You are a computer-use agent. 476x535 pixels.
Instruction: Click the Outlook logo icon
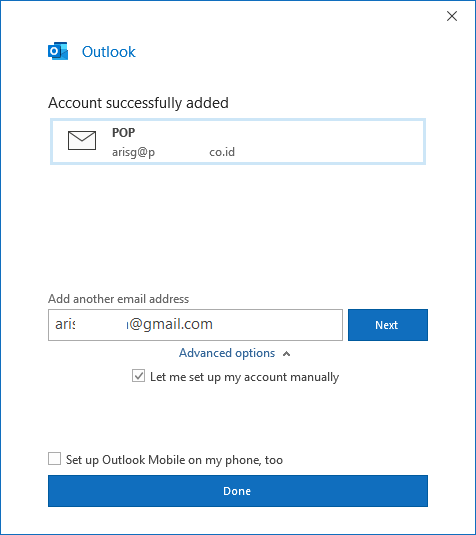[x=58, y=51]
